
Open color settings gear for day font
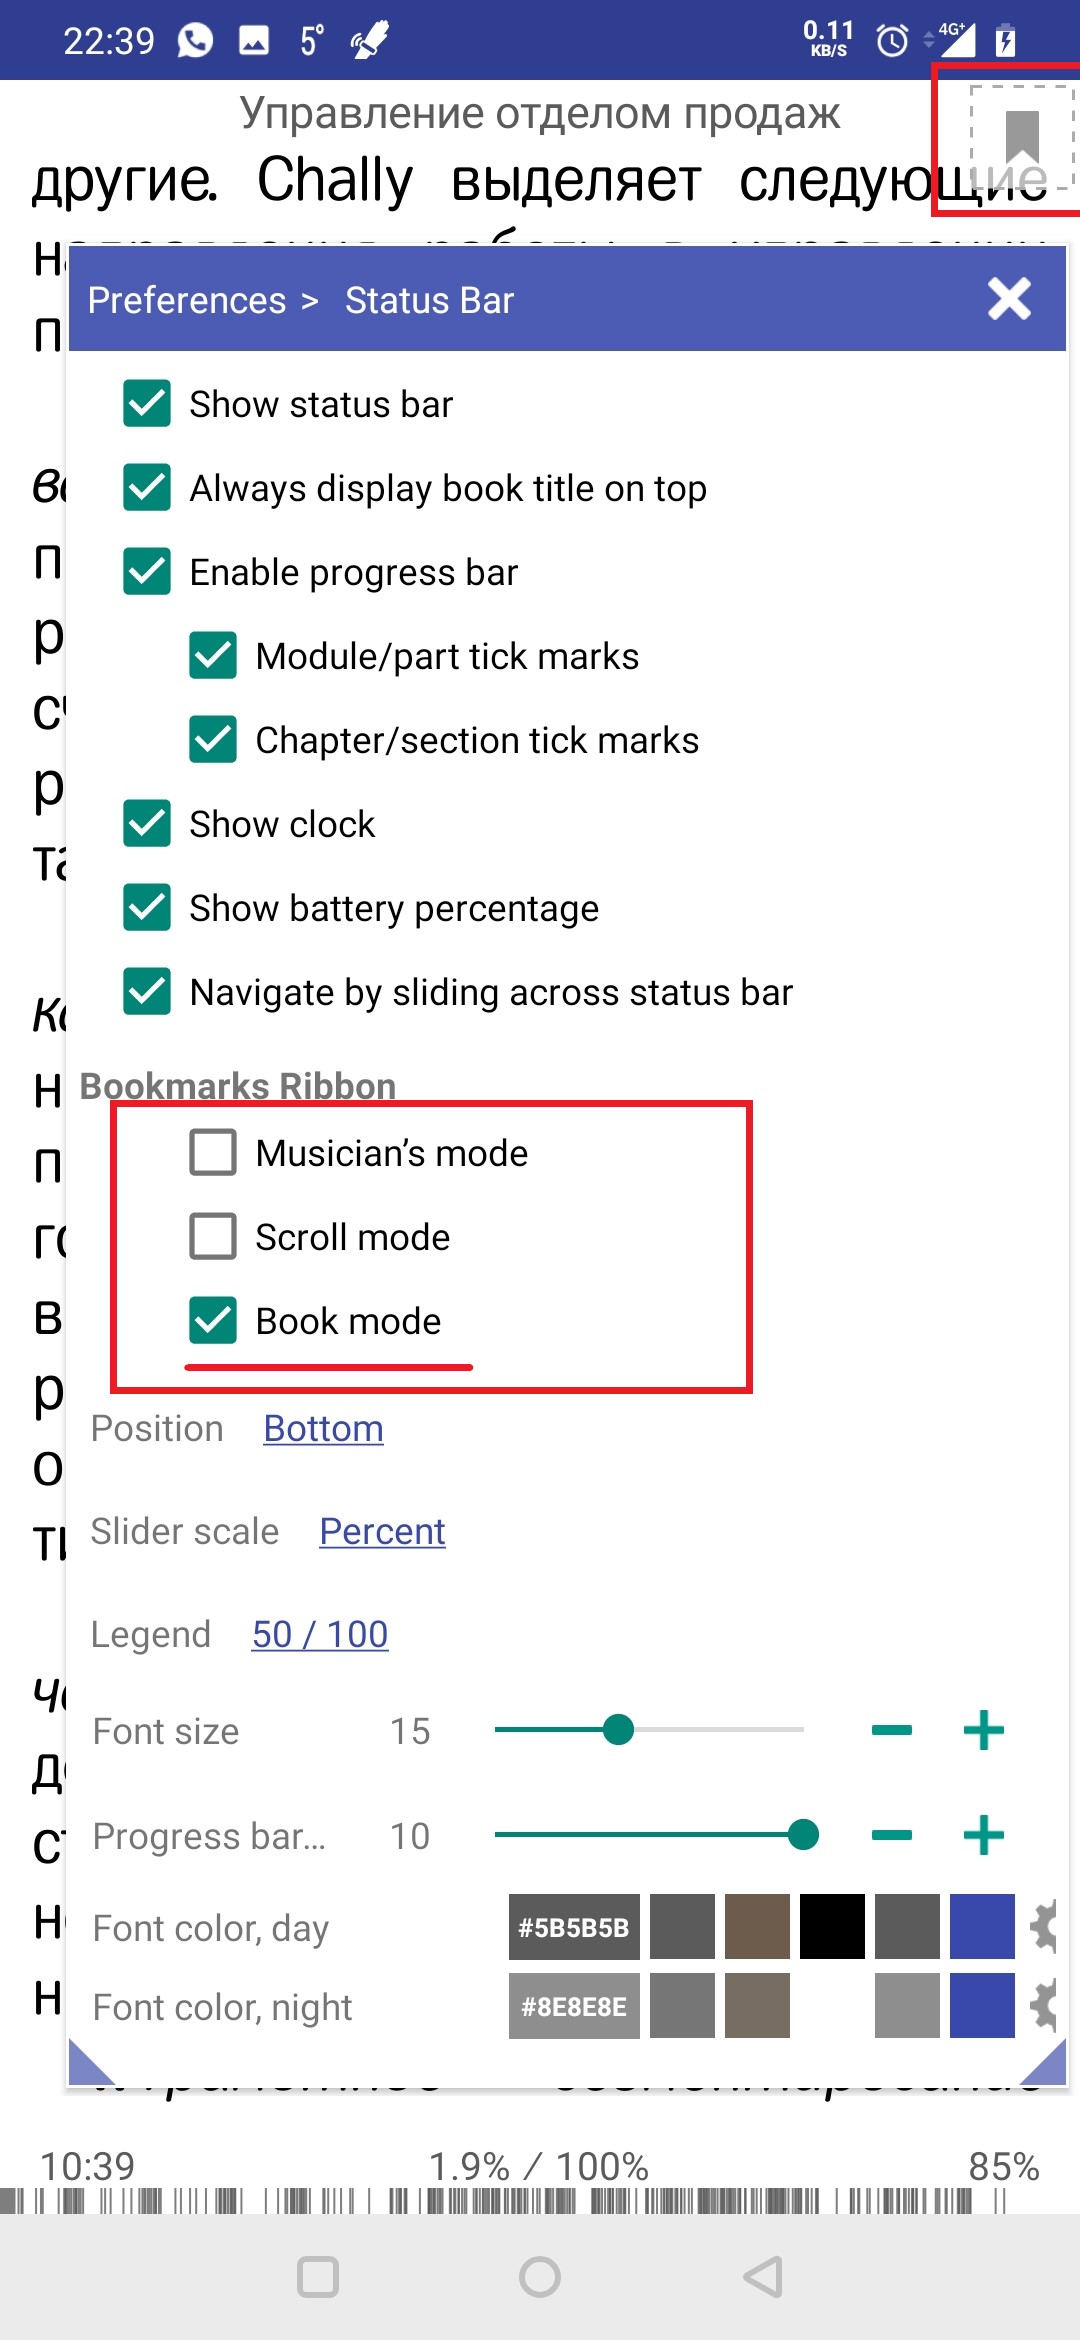pos(1046,1926)
